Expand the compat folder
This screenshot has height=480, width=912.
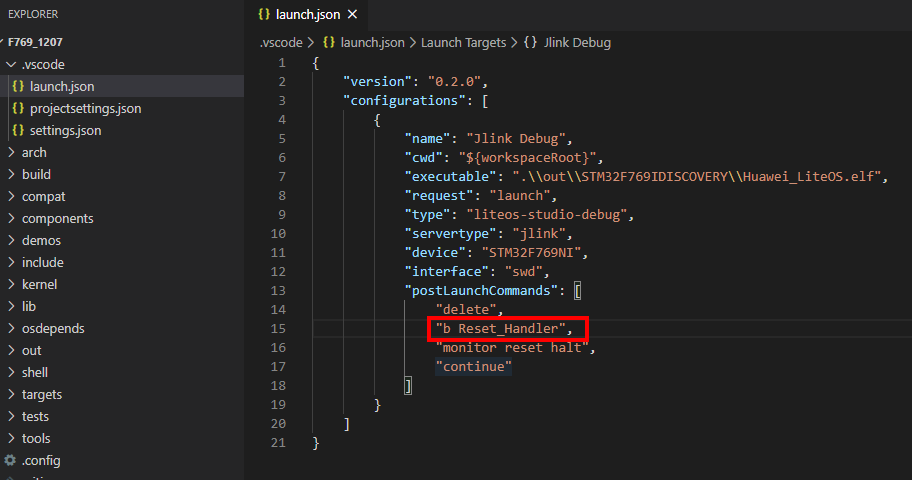pyautogui.click(x=11, y=197)
